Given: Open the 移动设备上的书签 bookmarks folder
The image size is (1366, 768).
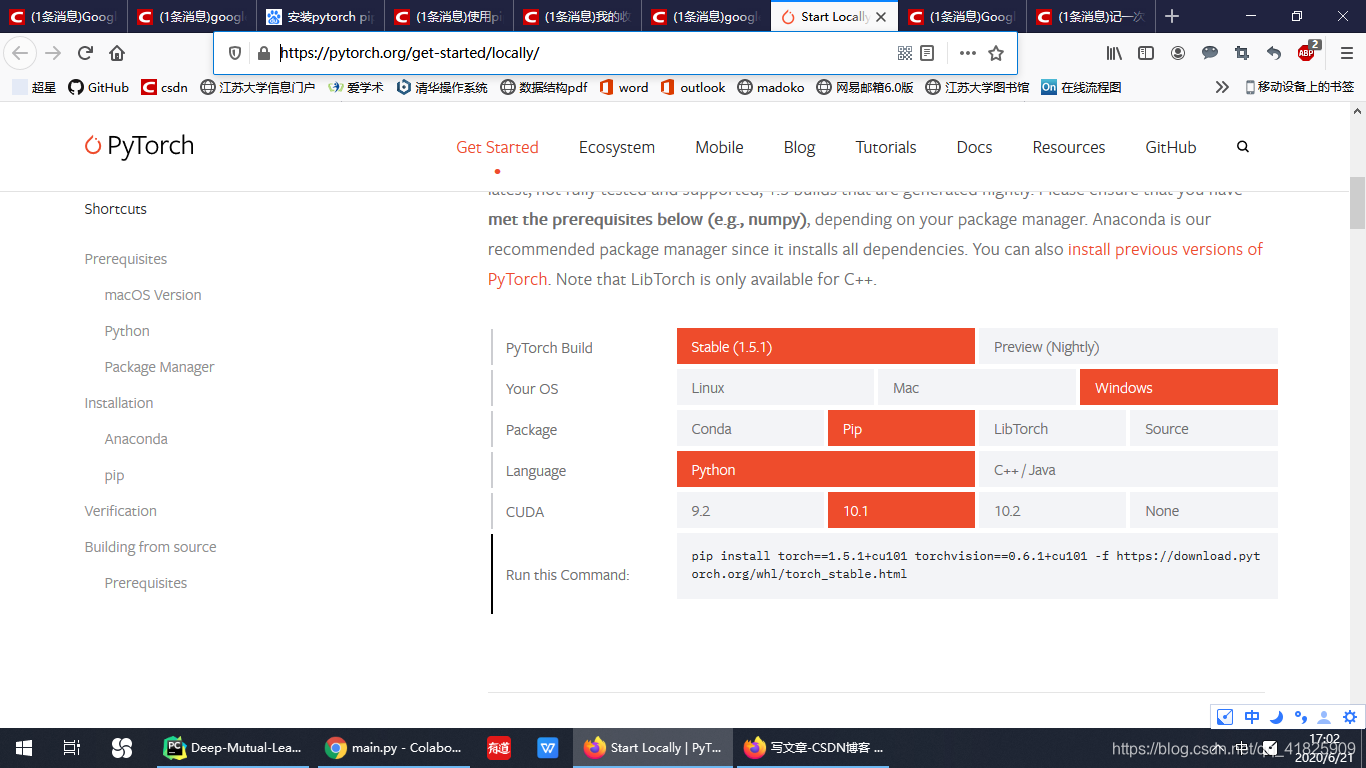Looking at the screenshot, I should 1299,87.
